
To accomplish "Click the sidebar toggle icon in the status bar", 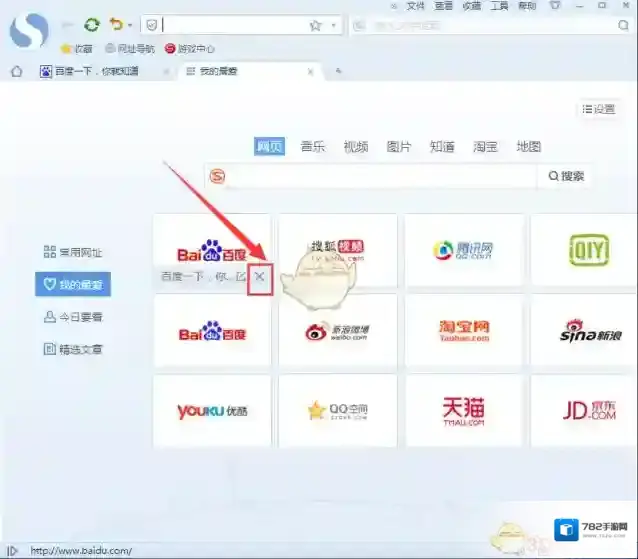I will [x=12, y=551].
